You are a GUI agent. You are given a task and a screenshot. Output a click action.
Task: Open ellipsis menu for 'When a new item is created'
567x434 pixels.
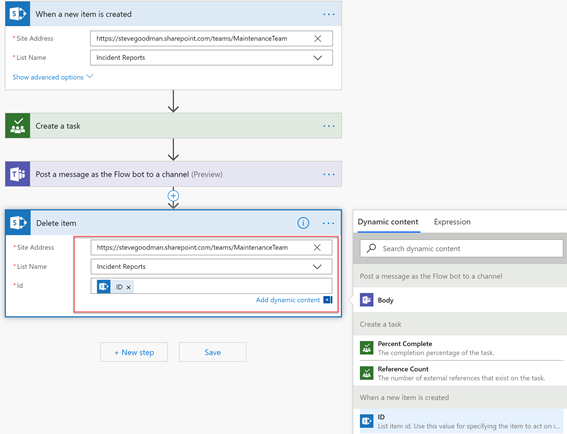tap(329, 14)
